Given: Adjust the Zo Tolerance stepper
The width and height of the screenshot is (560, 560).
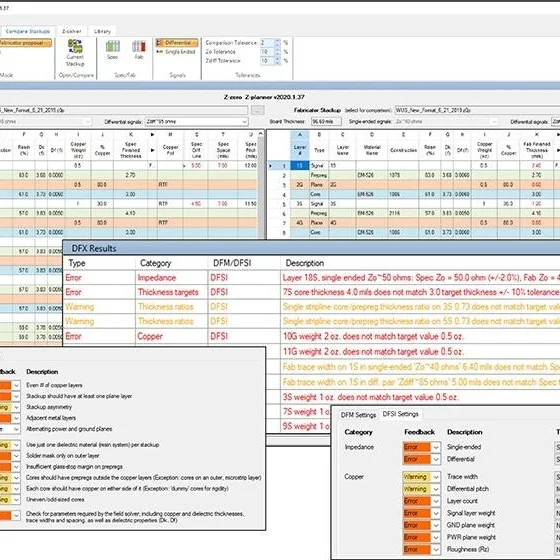Looking at the screenshot, I should point(278,52).
